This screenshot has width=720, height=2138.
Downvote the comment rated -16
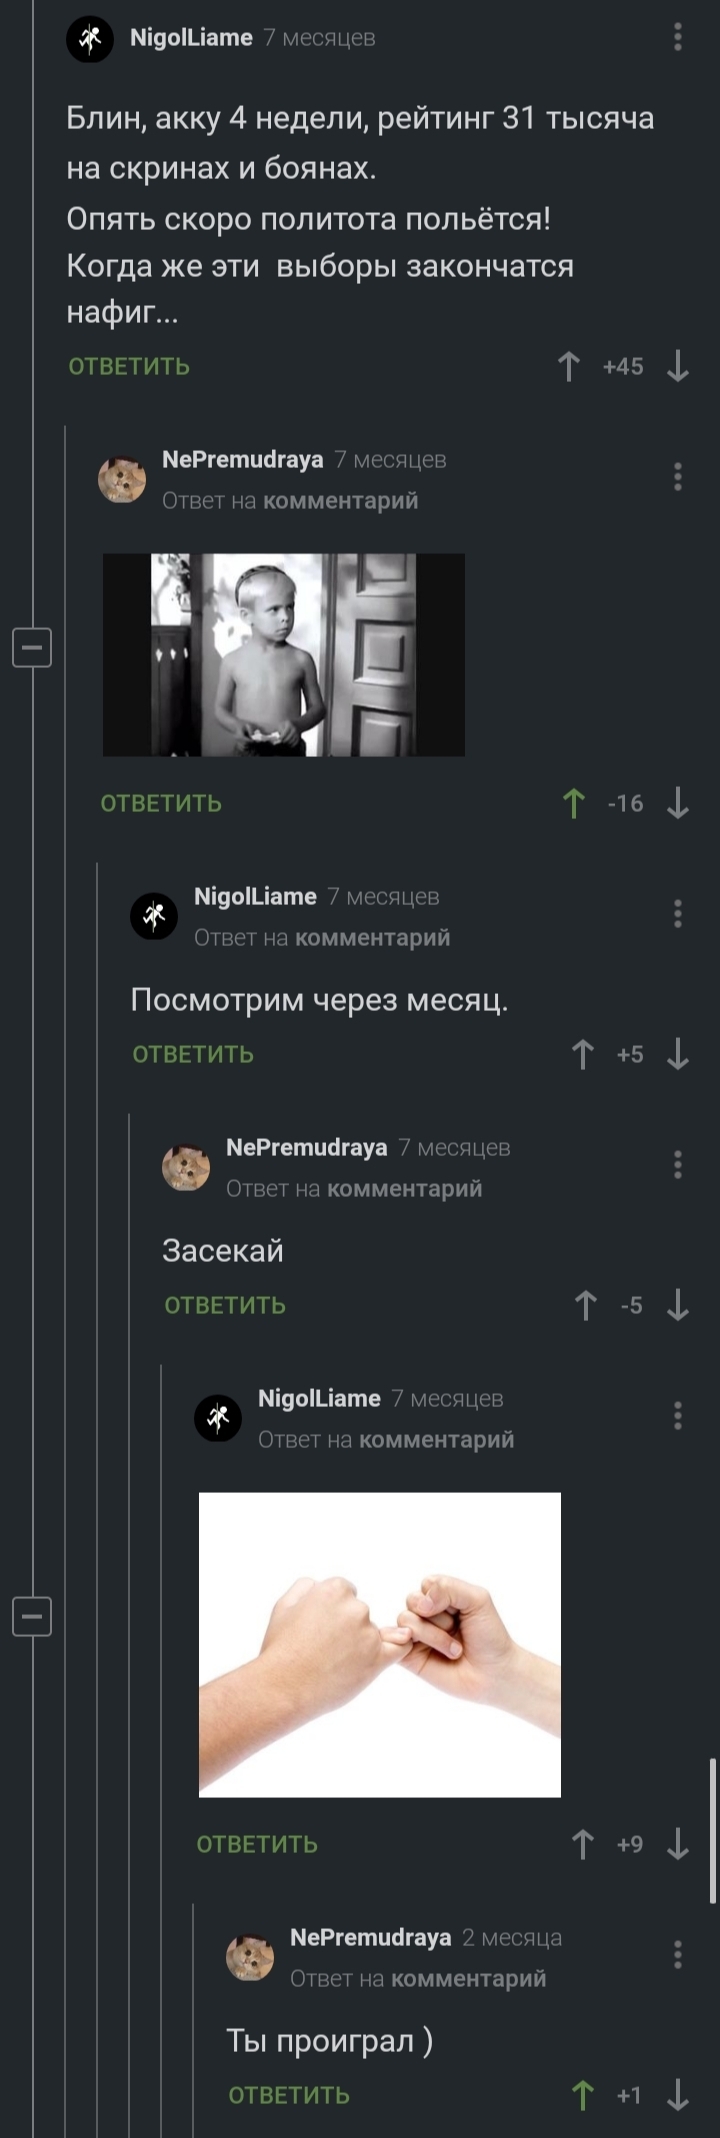click(678, 803)
